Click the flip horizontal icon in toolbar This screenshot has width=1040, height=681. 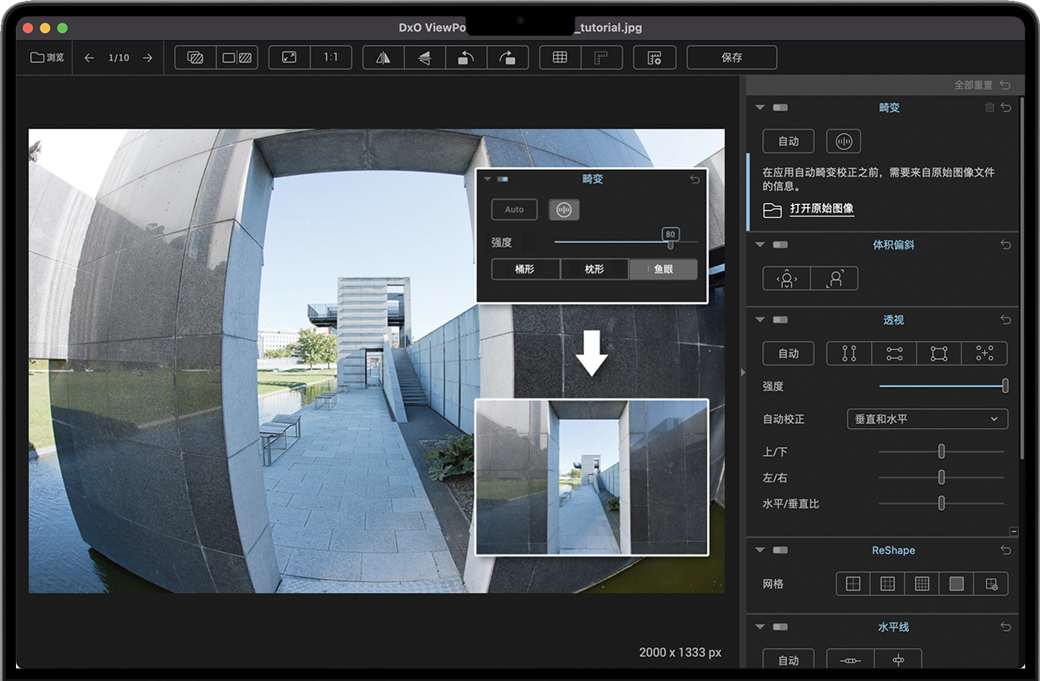click(x=383, y=58)
